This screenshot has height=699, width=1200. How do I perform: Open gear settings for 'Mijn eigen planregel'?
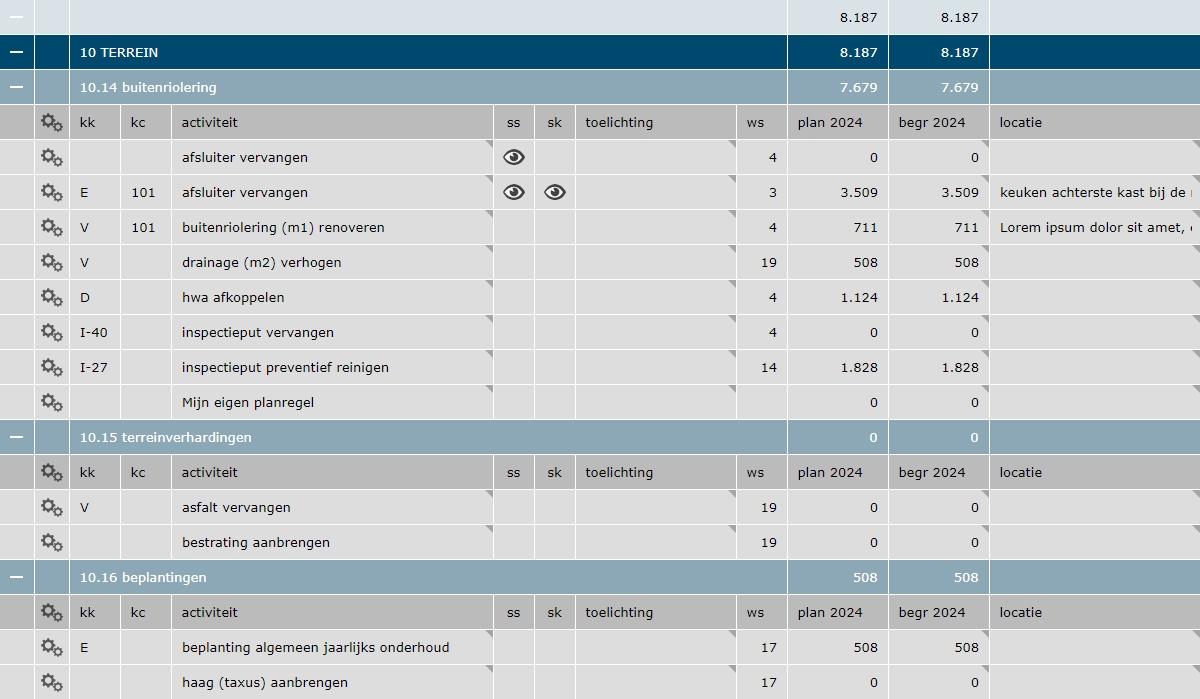51,402
